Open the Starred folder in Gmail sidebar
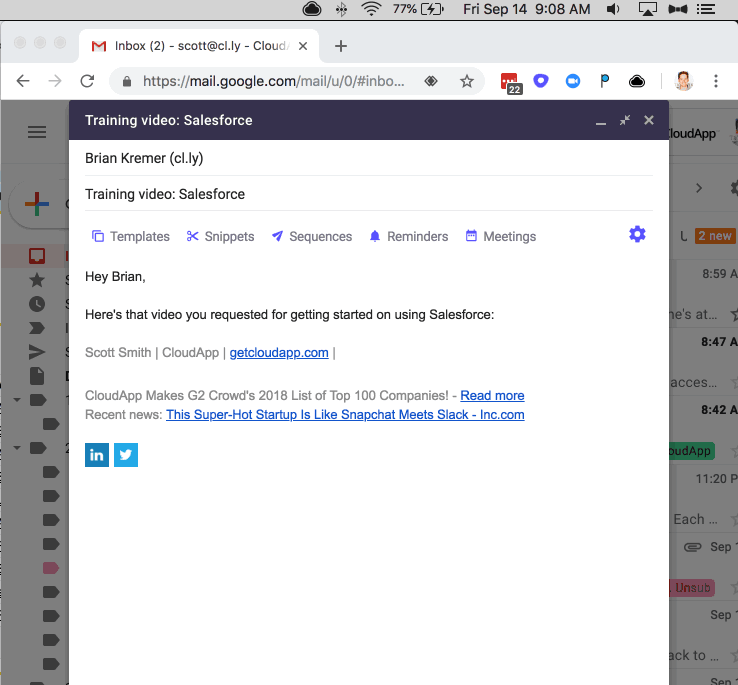Screen dimensions: 738x685 (x=37, y=280)
